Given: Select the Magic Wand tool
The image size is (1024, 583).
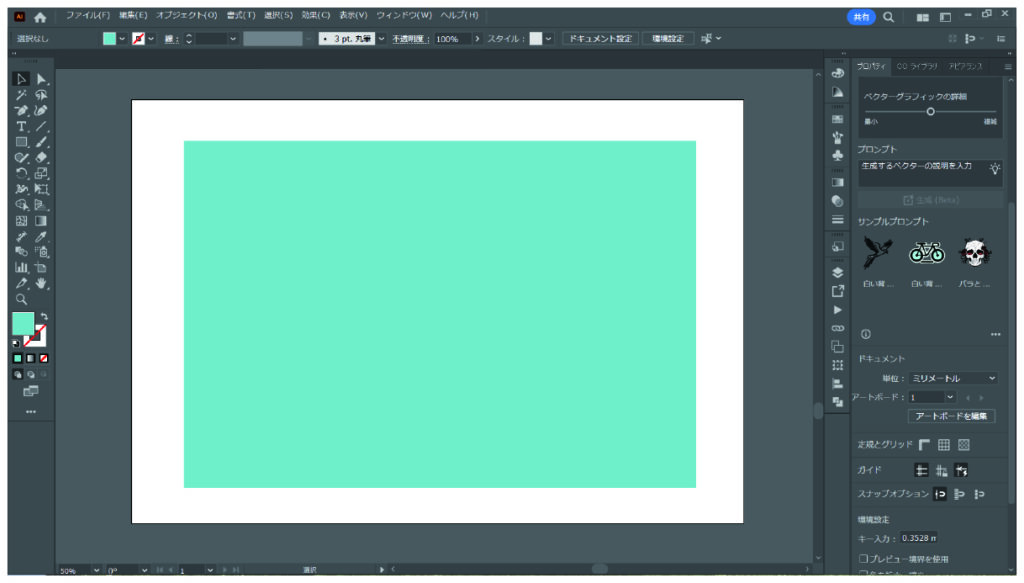Looking at the screenshot, I should tap(21, 95).
